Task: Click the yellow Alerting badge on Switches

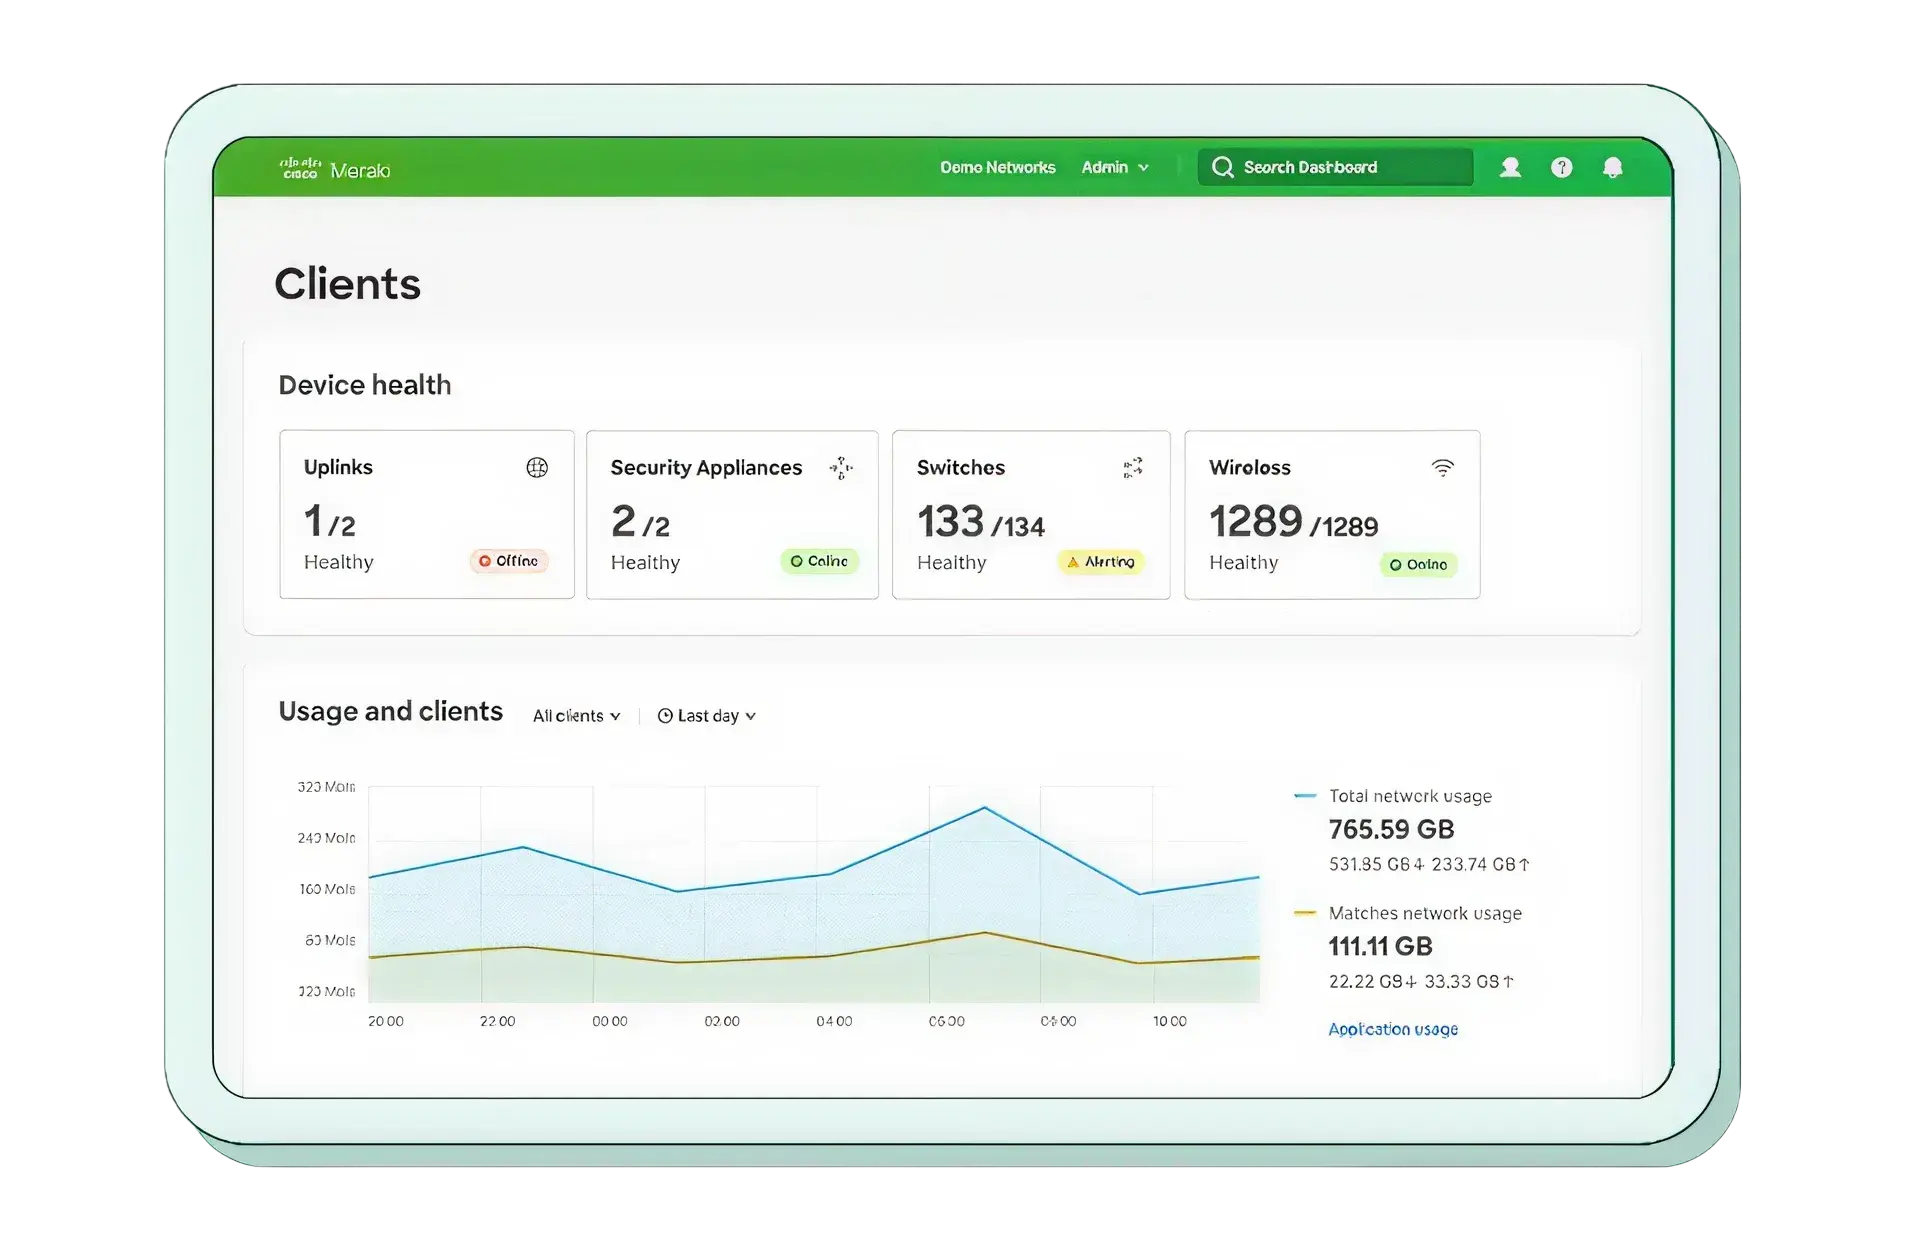Action: pyautogui.click(x=1101, y=562)
